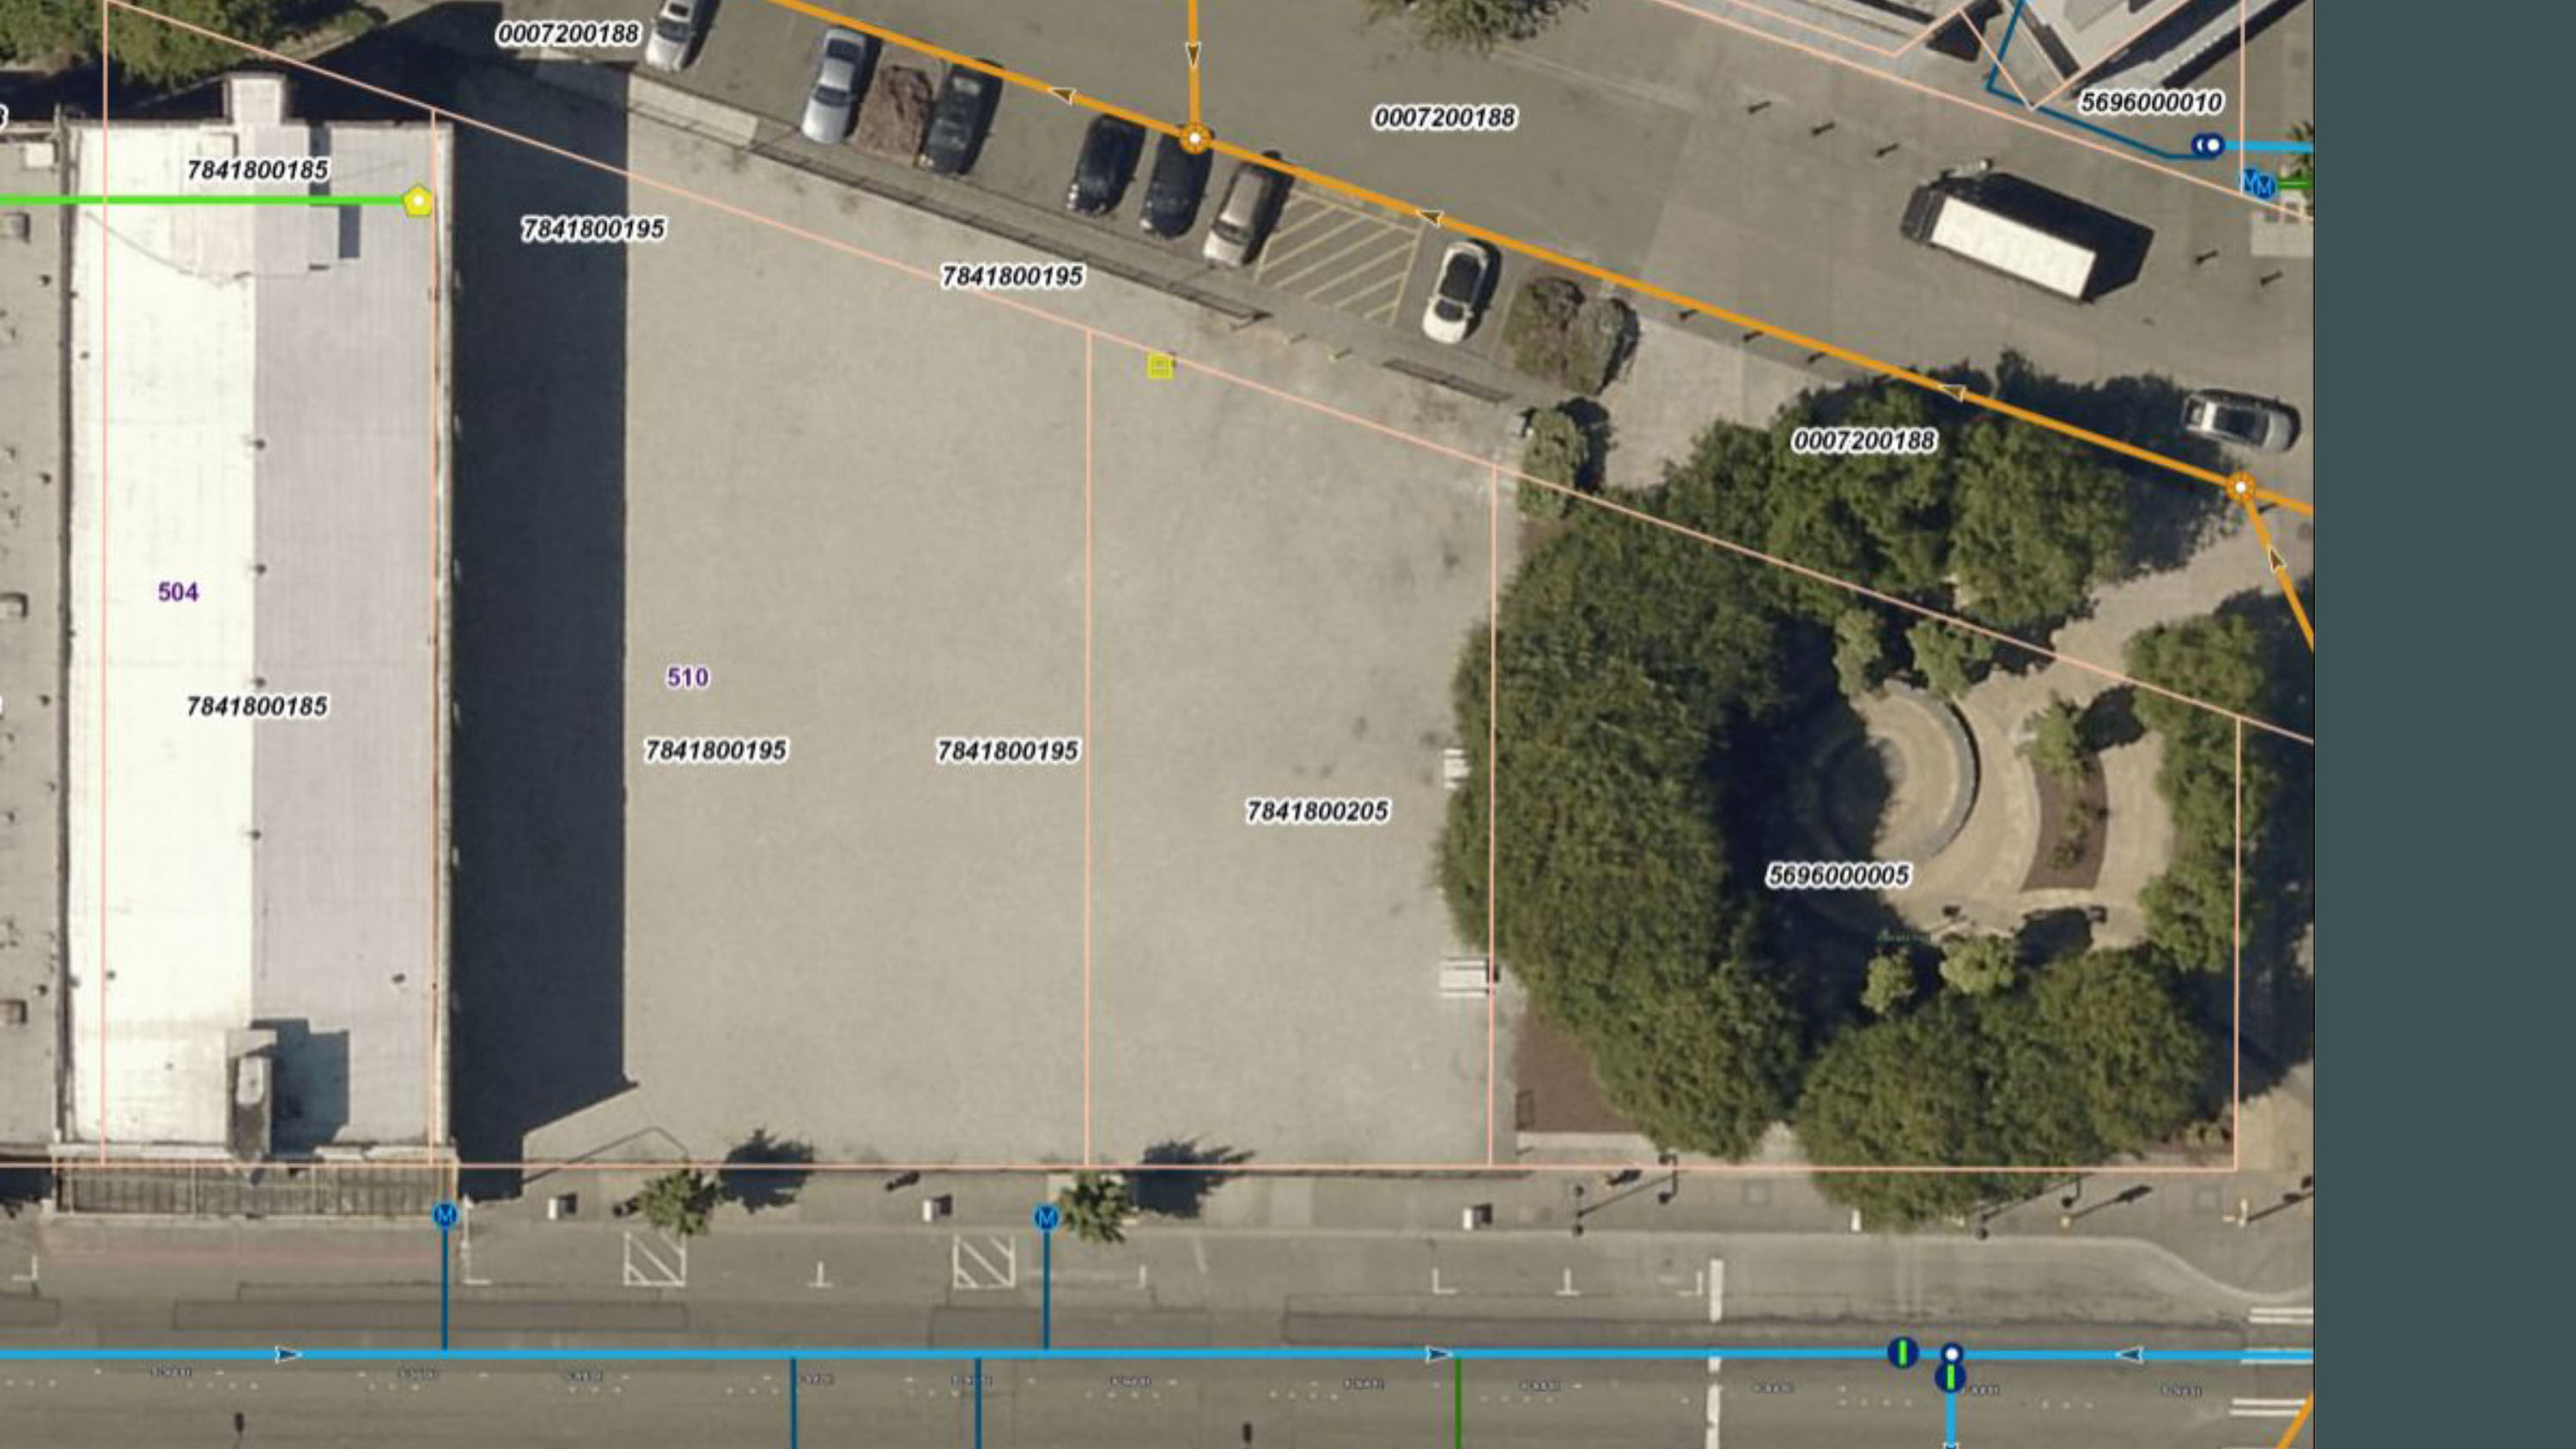Click the double M meter symbol
The height and width of the screenshot is (1449, 2576).
[2258, 184]
